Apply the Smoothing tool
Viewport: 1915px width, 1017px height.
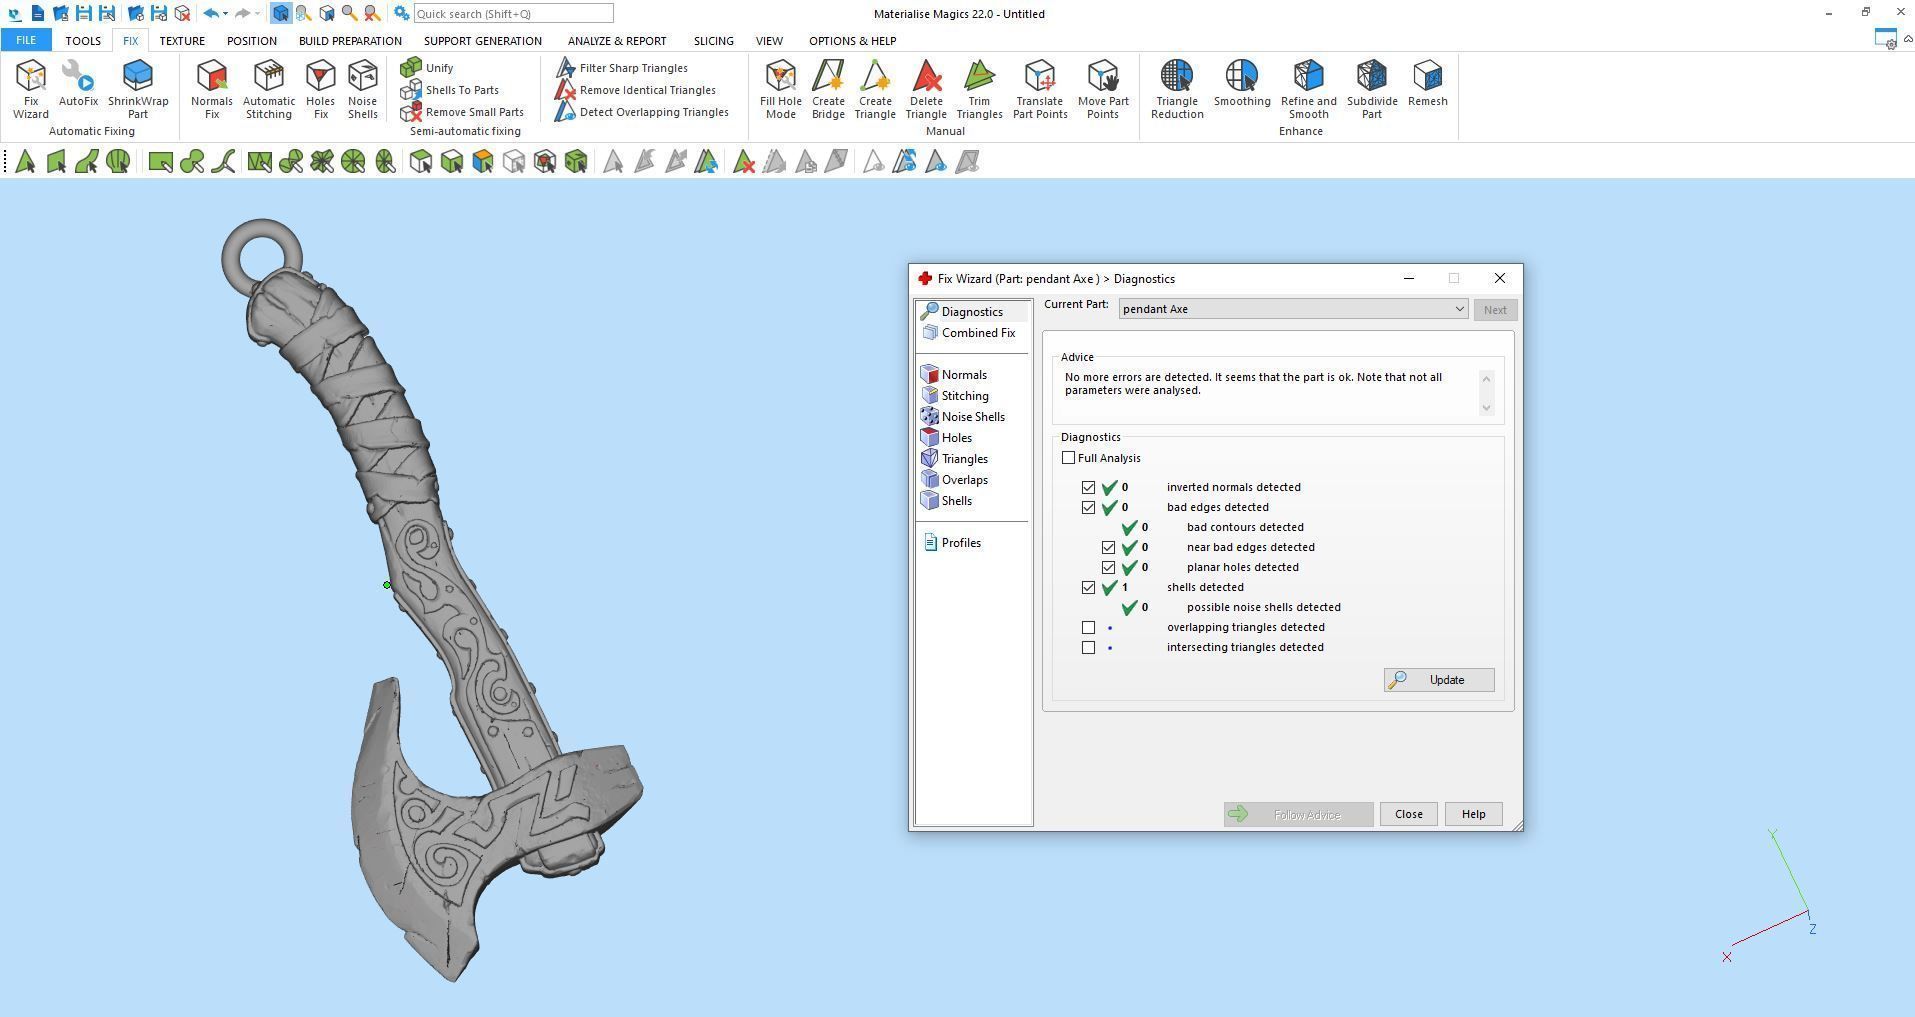[1242, 84]
